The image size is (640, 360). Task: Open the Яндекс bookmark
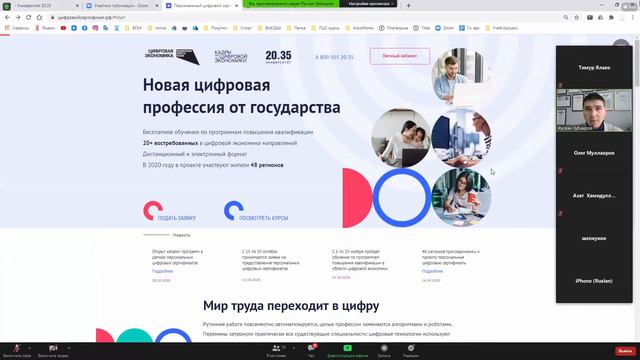(45, 28)
